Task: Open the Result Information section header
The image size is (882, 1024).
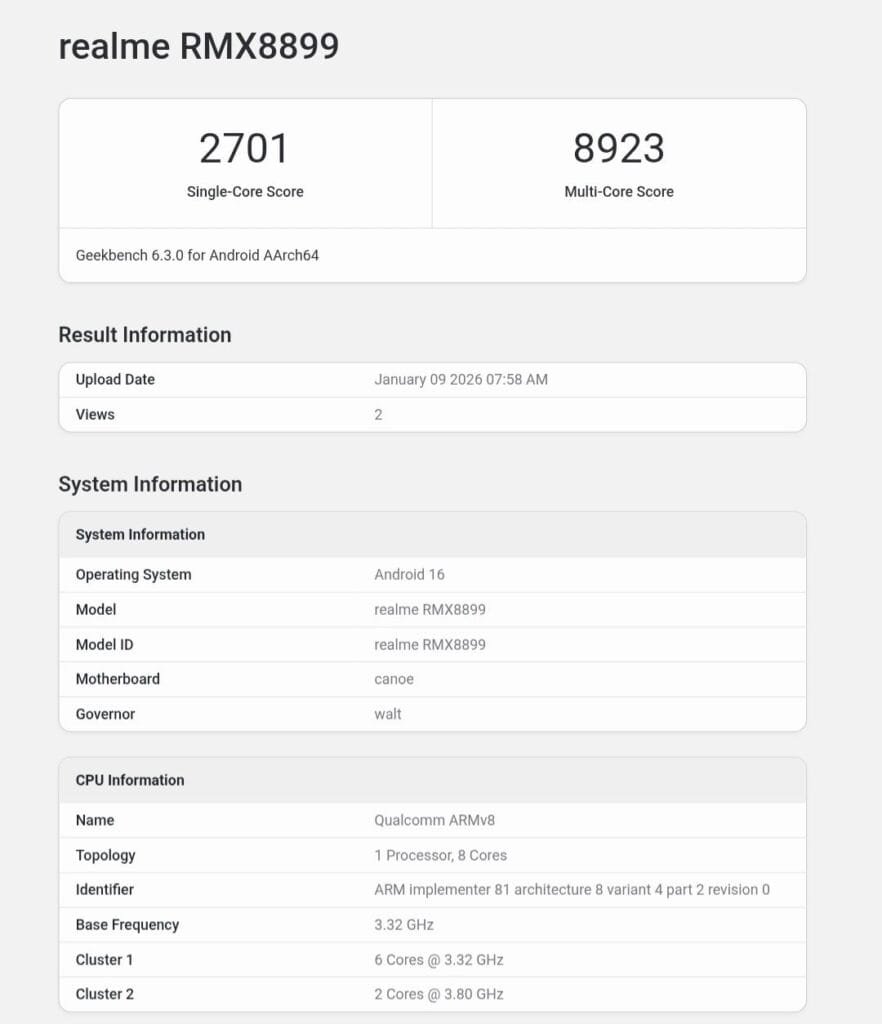Action: click(143, 335)
